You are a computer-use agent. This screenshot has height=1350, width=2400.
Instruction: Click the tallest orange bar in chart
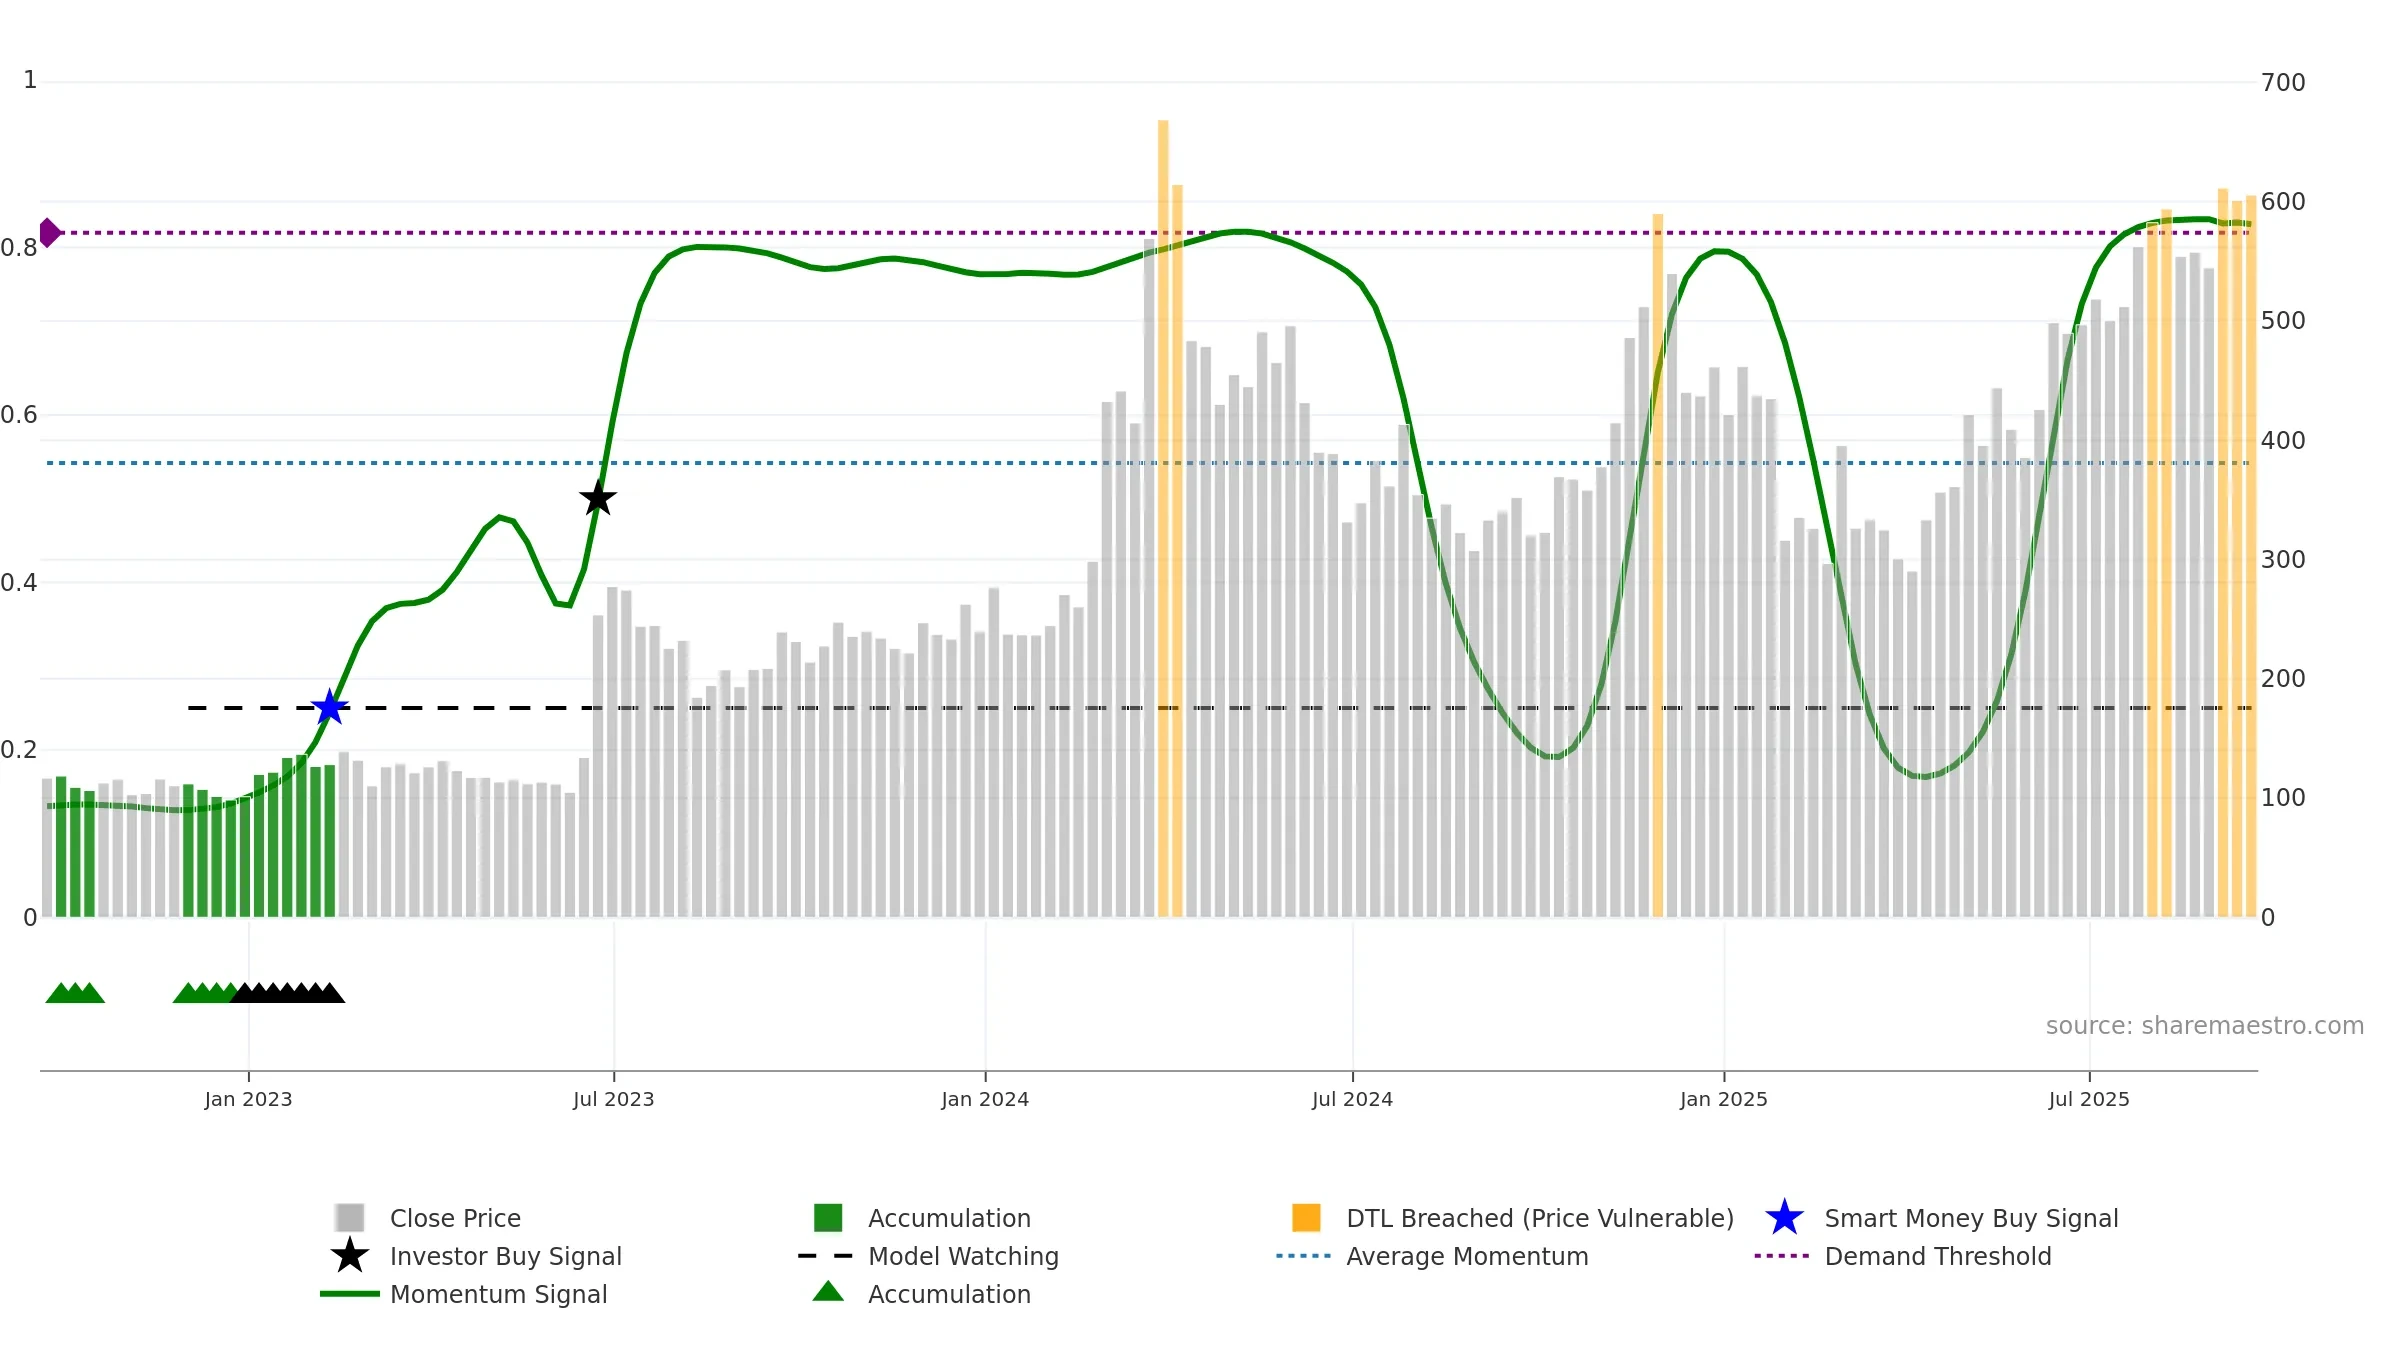pyautogui.click(x=1163, y=518)
